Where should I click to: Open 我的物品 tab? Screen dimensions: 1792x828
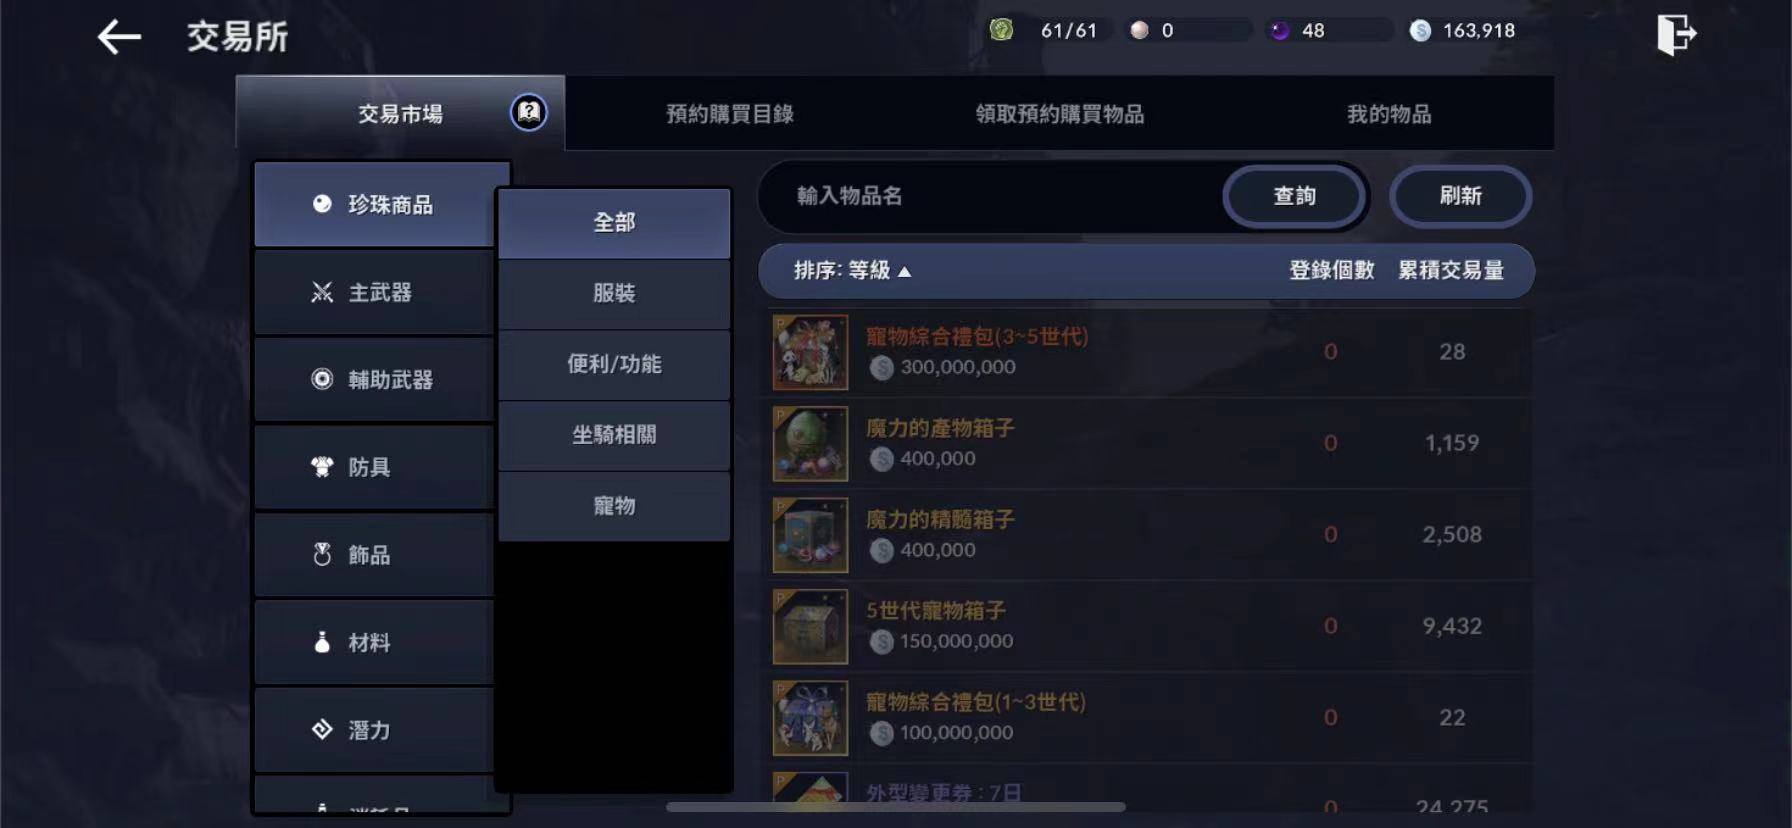(1389, 114)
